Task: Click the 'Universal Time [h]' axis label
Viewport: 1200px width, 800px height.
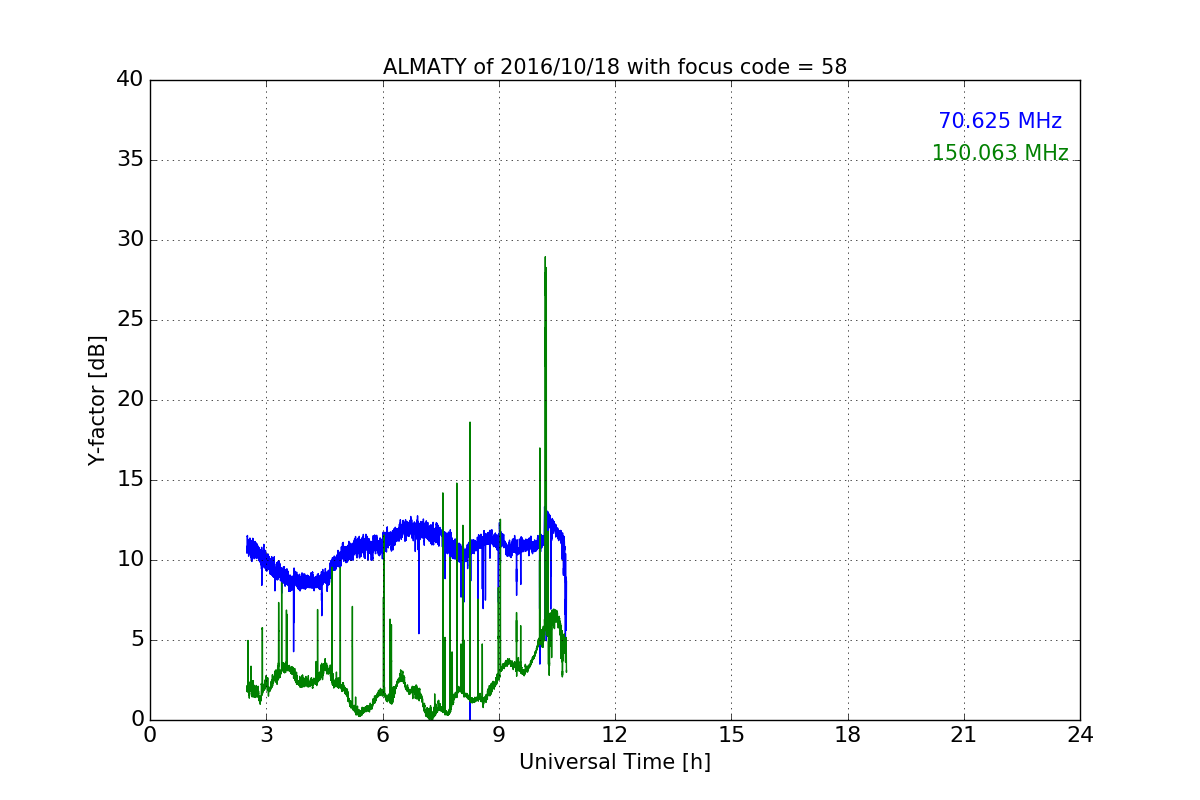Action: tap(615, 762)
